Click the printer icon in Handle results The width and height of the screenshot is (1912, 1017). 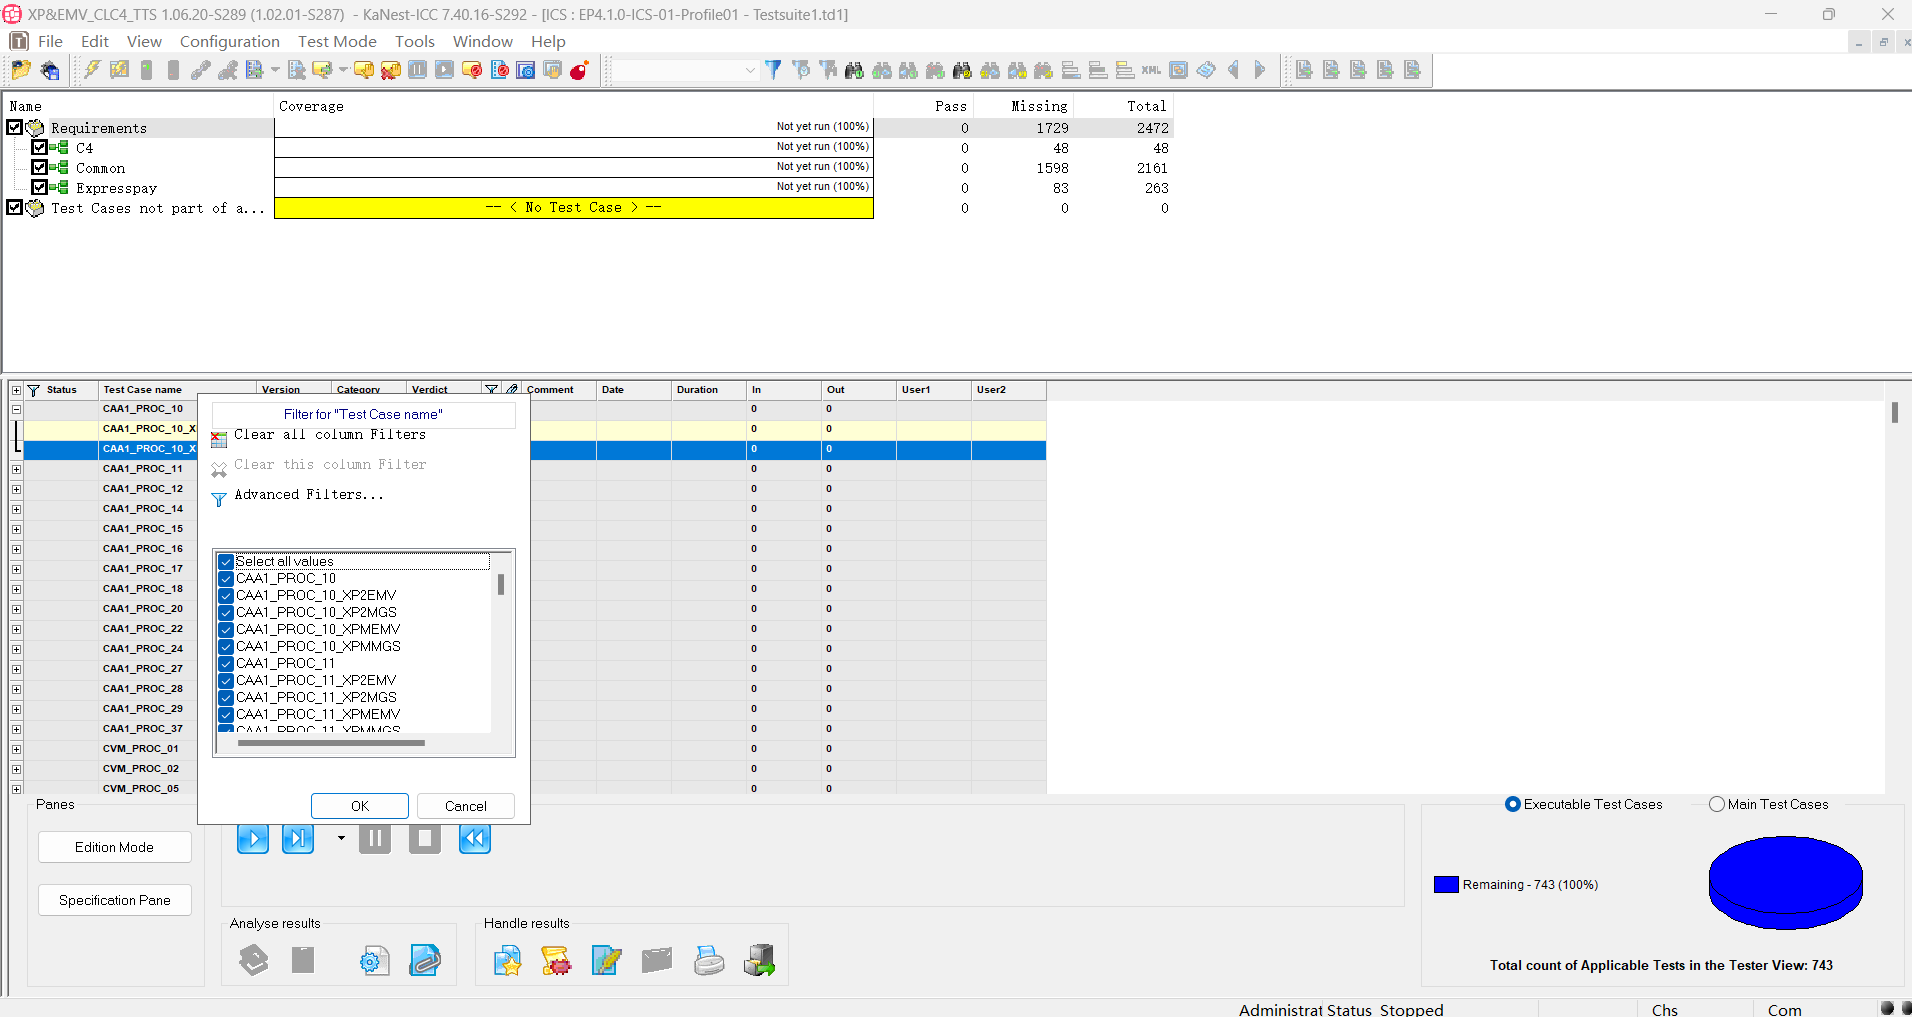pos(709,961)
